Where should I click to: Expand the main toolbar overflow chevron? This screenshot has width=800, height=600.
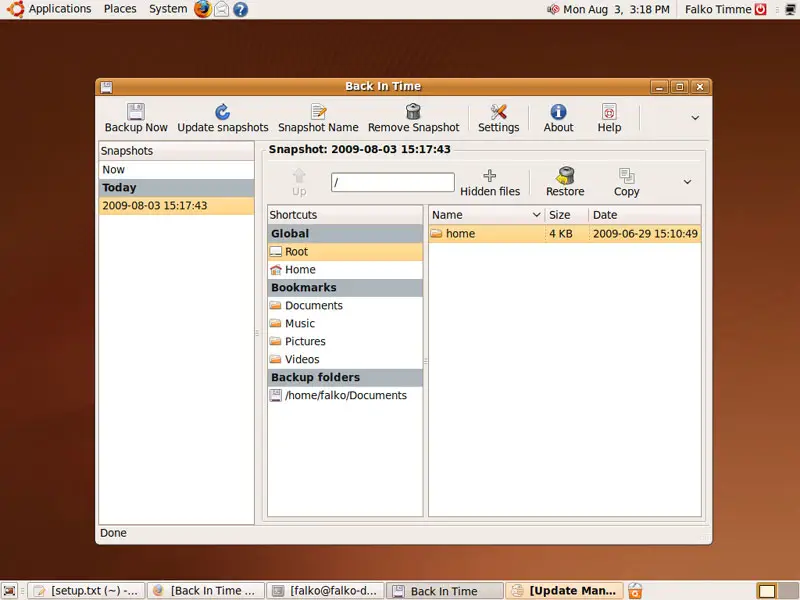[x=695, y=118]
